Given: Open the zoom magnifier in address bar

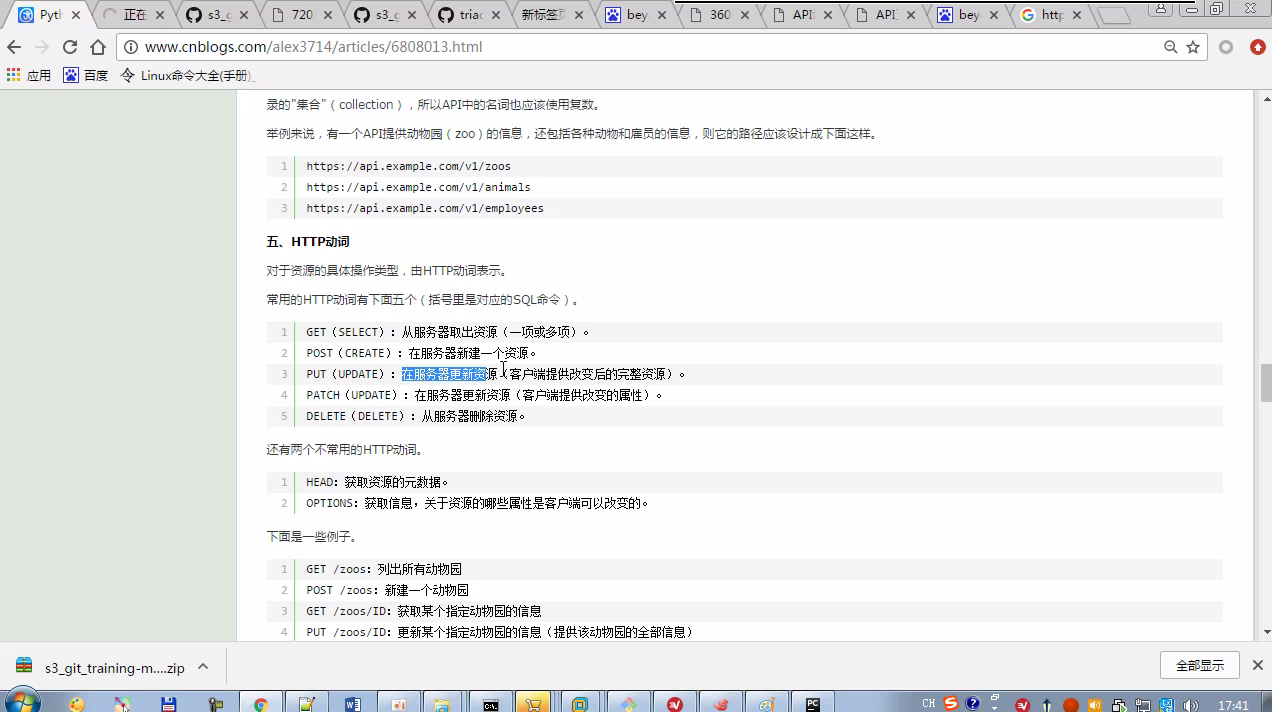Looking at the screenshot, I should pos(1171,47).
